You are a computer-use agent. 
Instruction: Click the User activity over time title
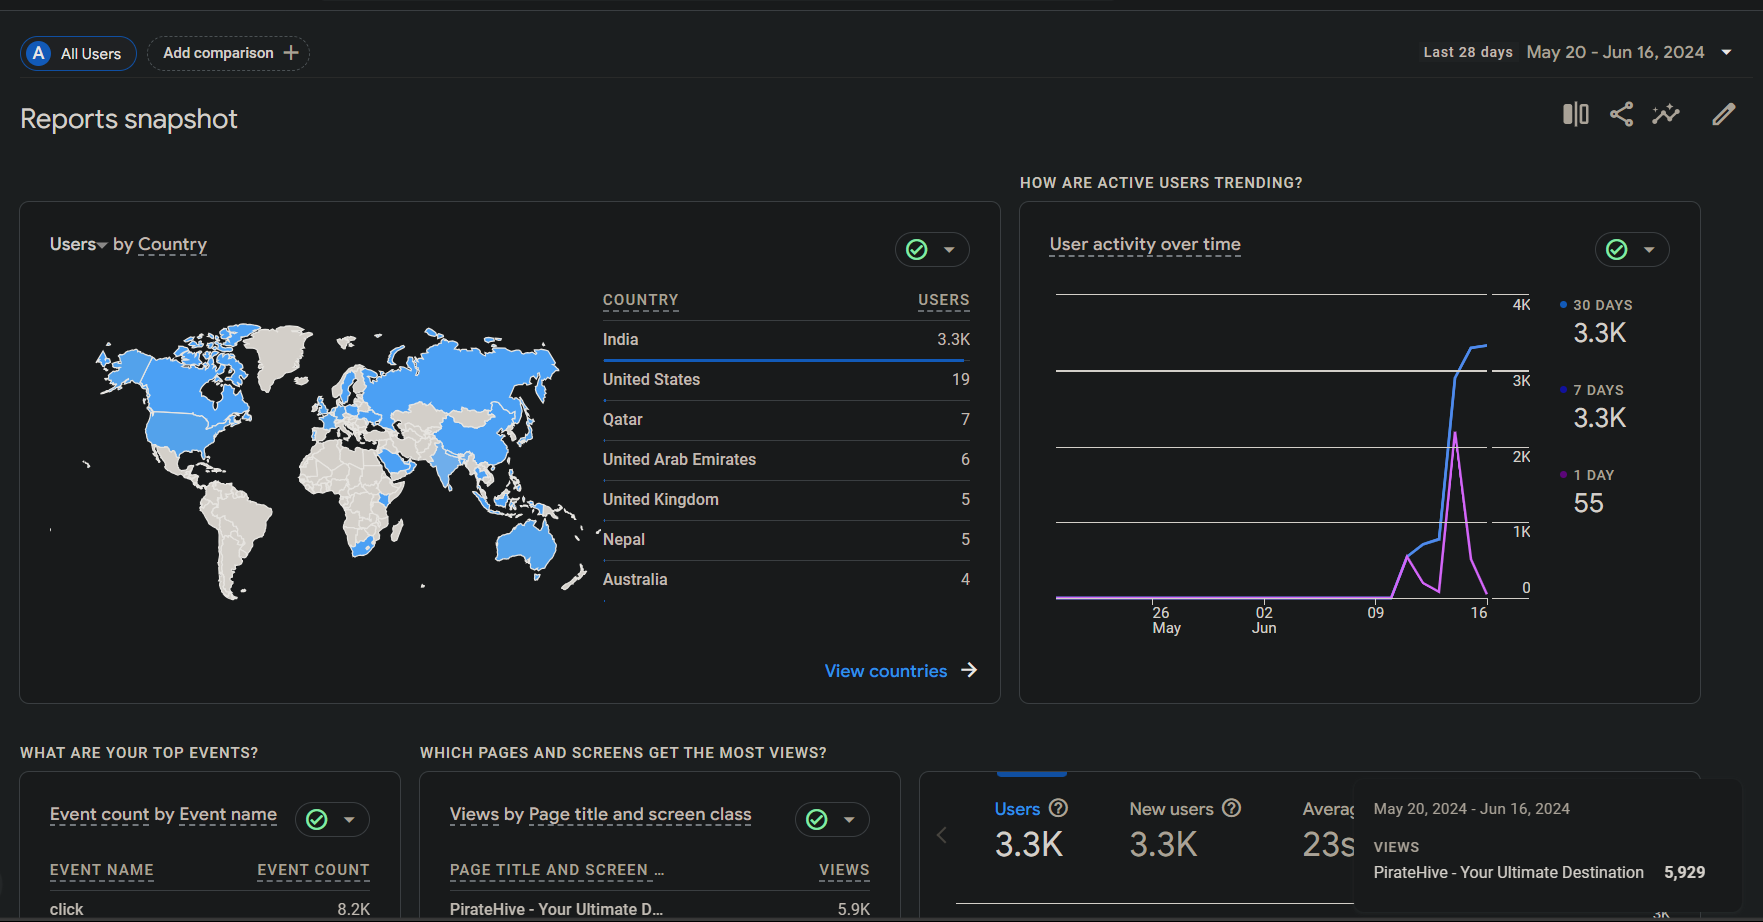(x=1145, y=244)
